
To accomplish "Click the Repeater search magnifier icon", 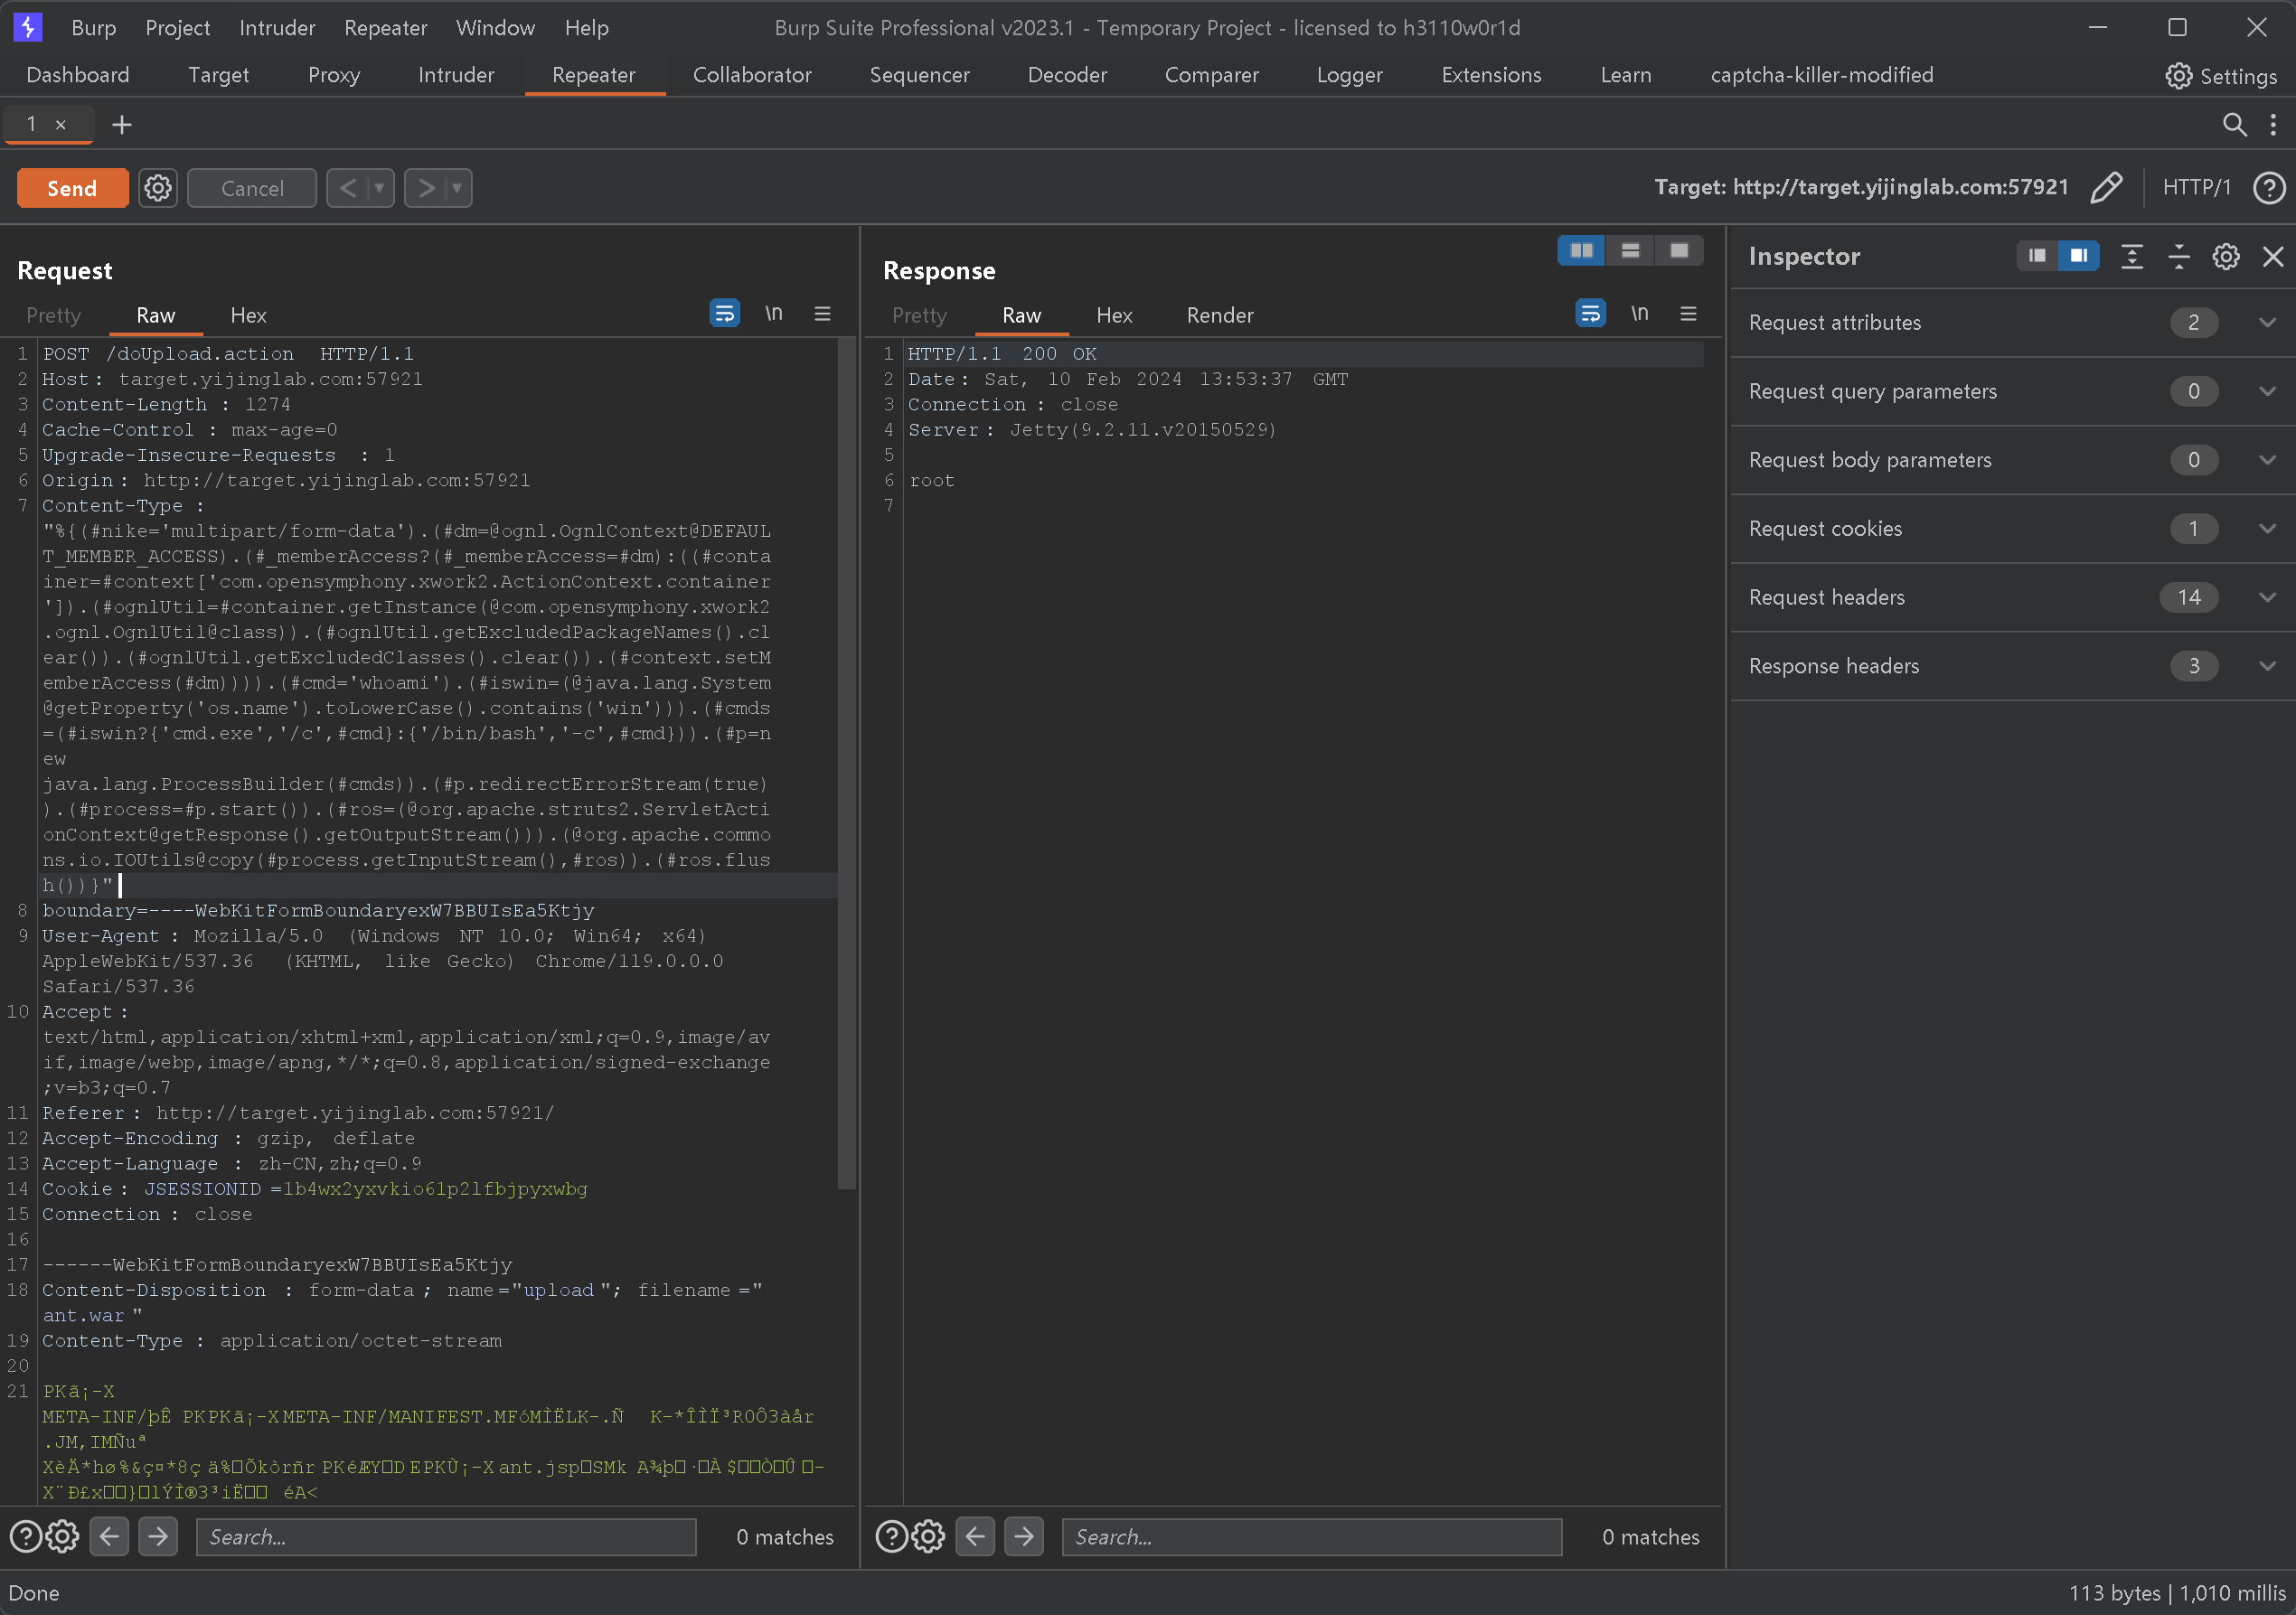I will 2234,124.
